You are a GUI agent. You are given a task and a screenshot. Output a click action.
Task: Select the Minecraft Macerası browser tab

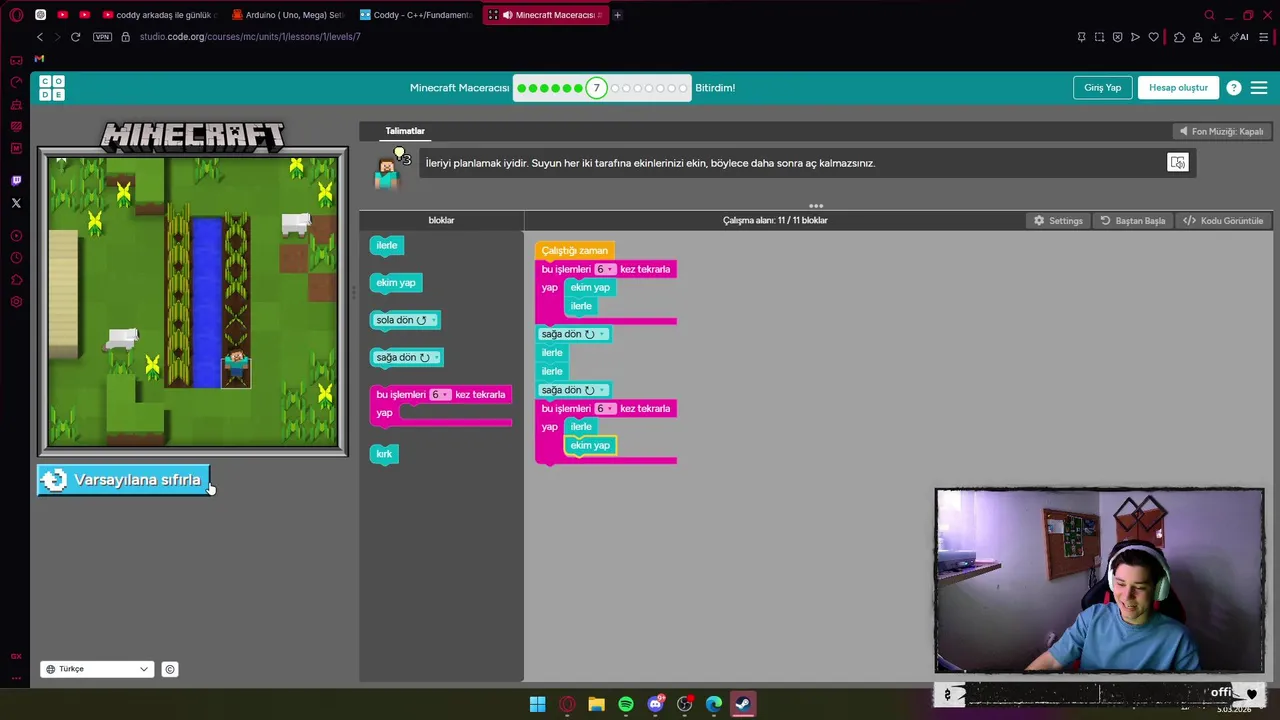click(x=545, y=15)
